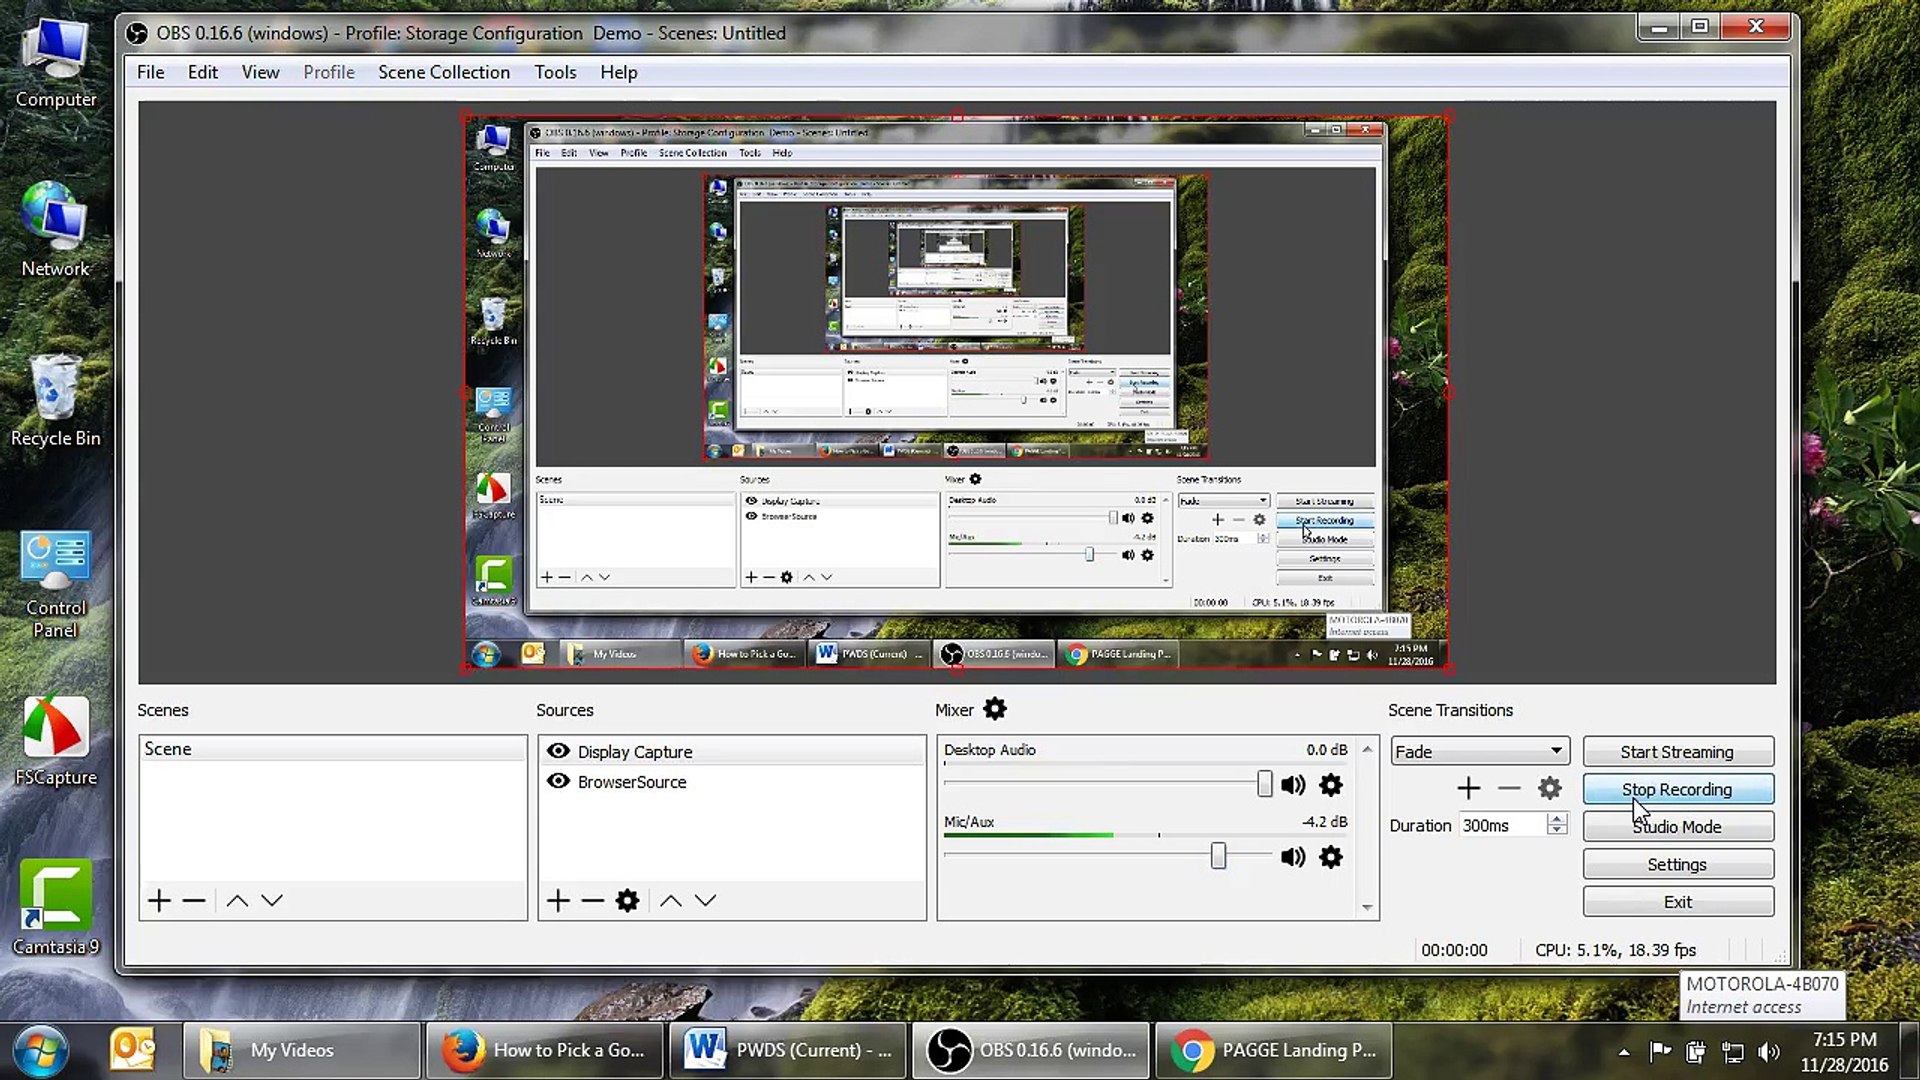This screenshot has width=1920, height=1080.
Task: Move source up in the Sources list
Action: pyautogui.click(x=671, y=901)
